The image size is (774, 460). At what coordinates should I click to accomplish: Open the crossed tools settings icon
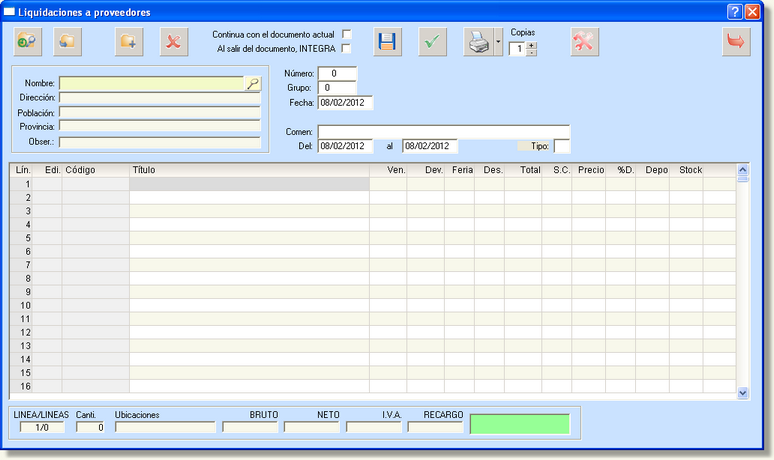[x=585, y=42]
